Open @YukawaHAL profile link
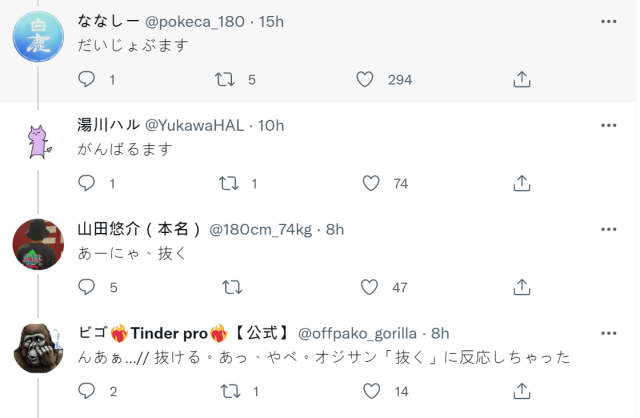This screenshot has height=418, width=640. pos(198,125)
